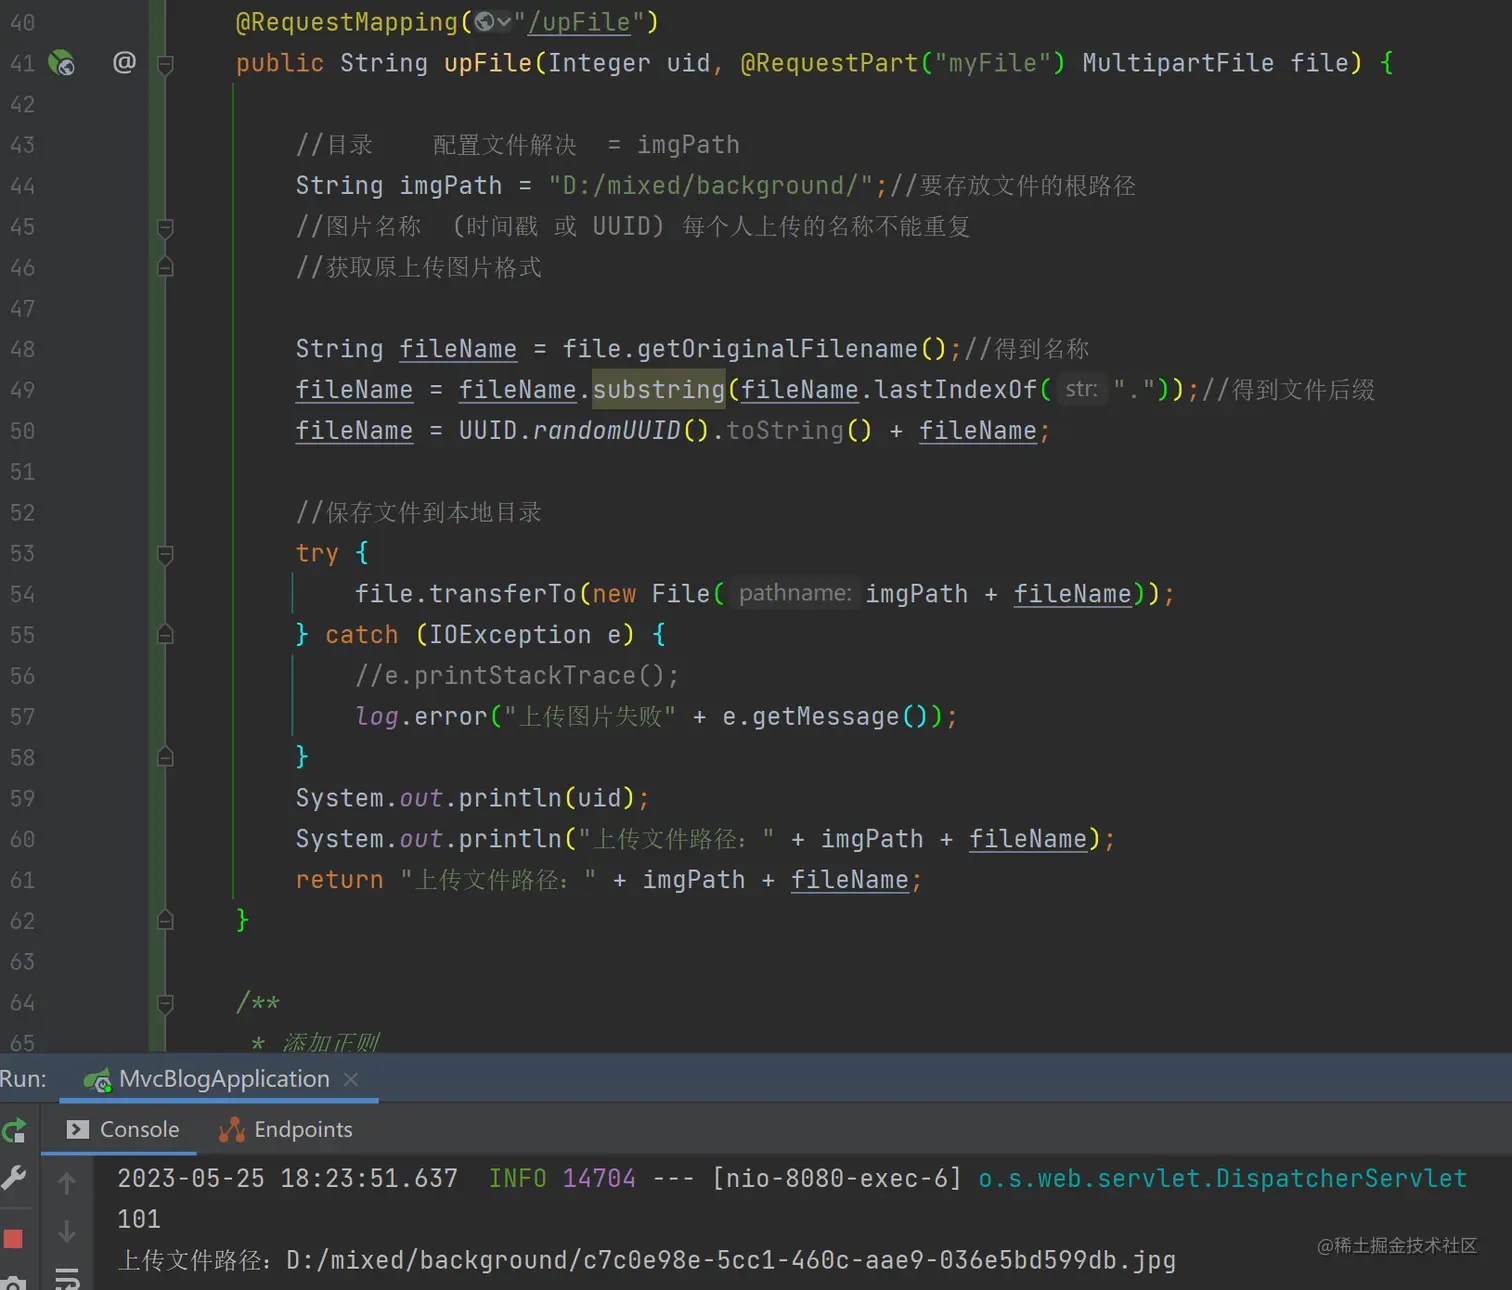Click the return keyword on line 61
Screen dimensions: 1512x1290
(x=340, y=881)
